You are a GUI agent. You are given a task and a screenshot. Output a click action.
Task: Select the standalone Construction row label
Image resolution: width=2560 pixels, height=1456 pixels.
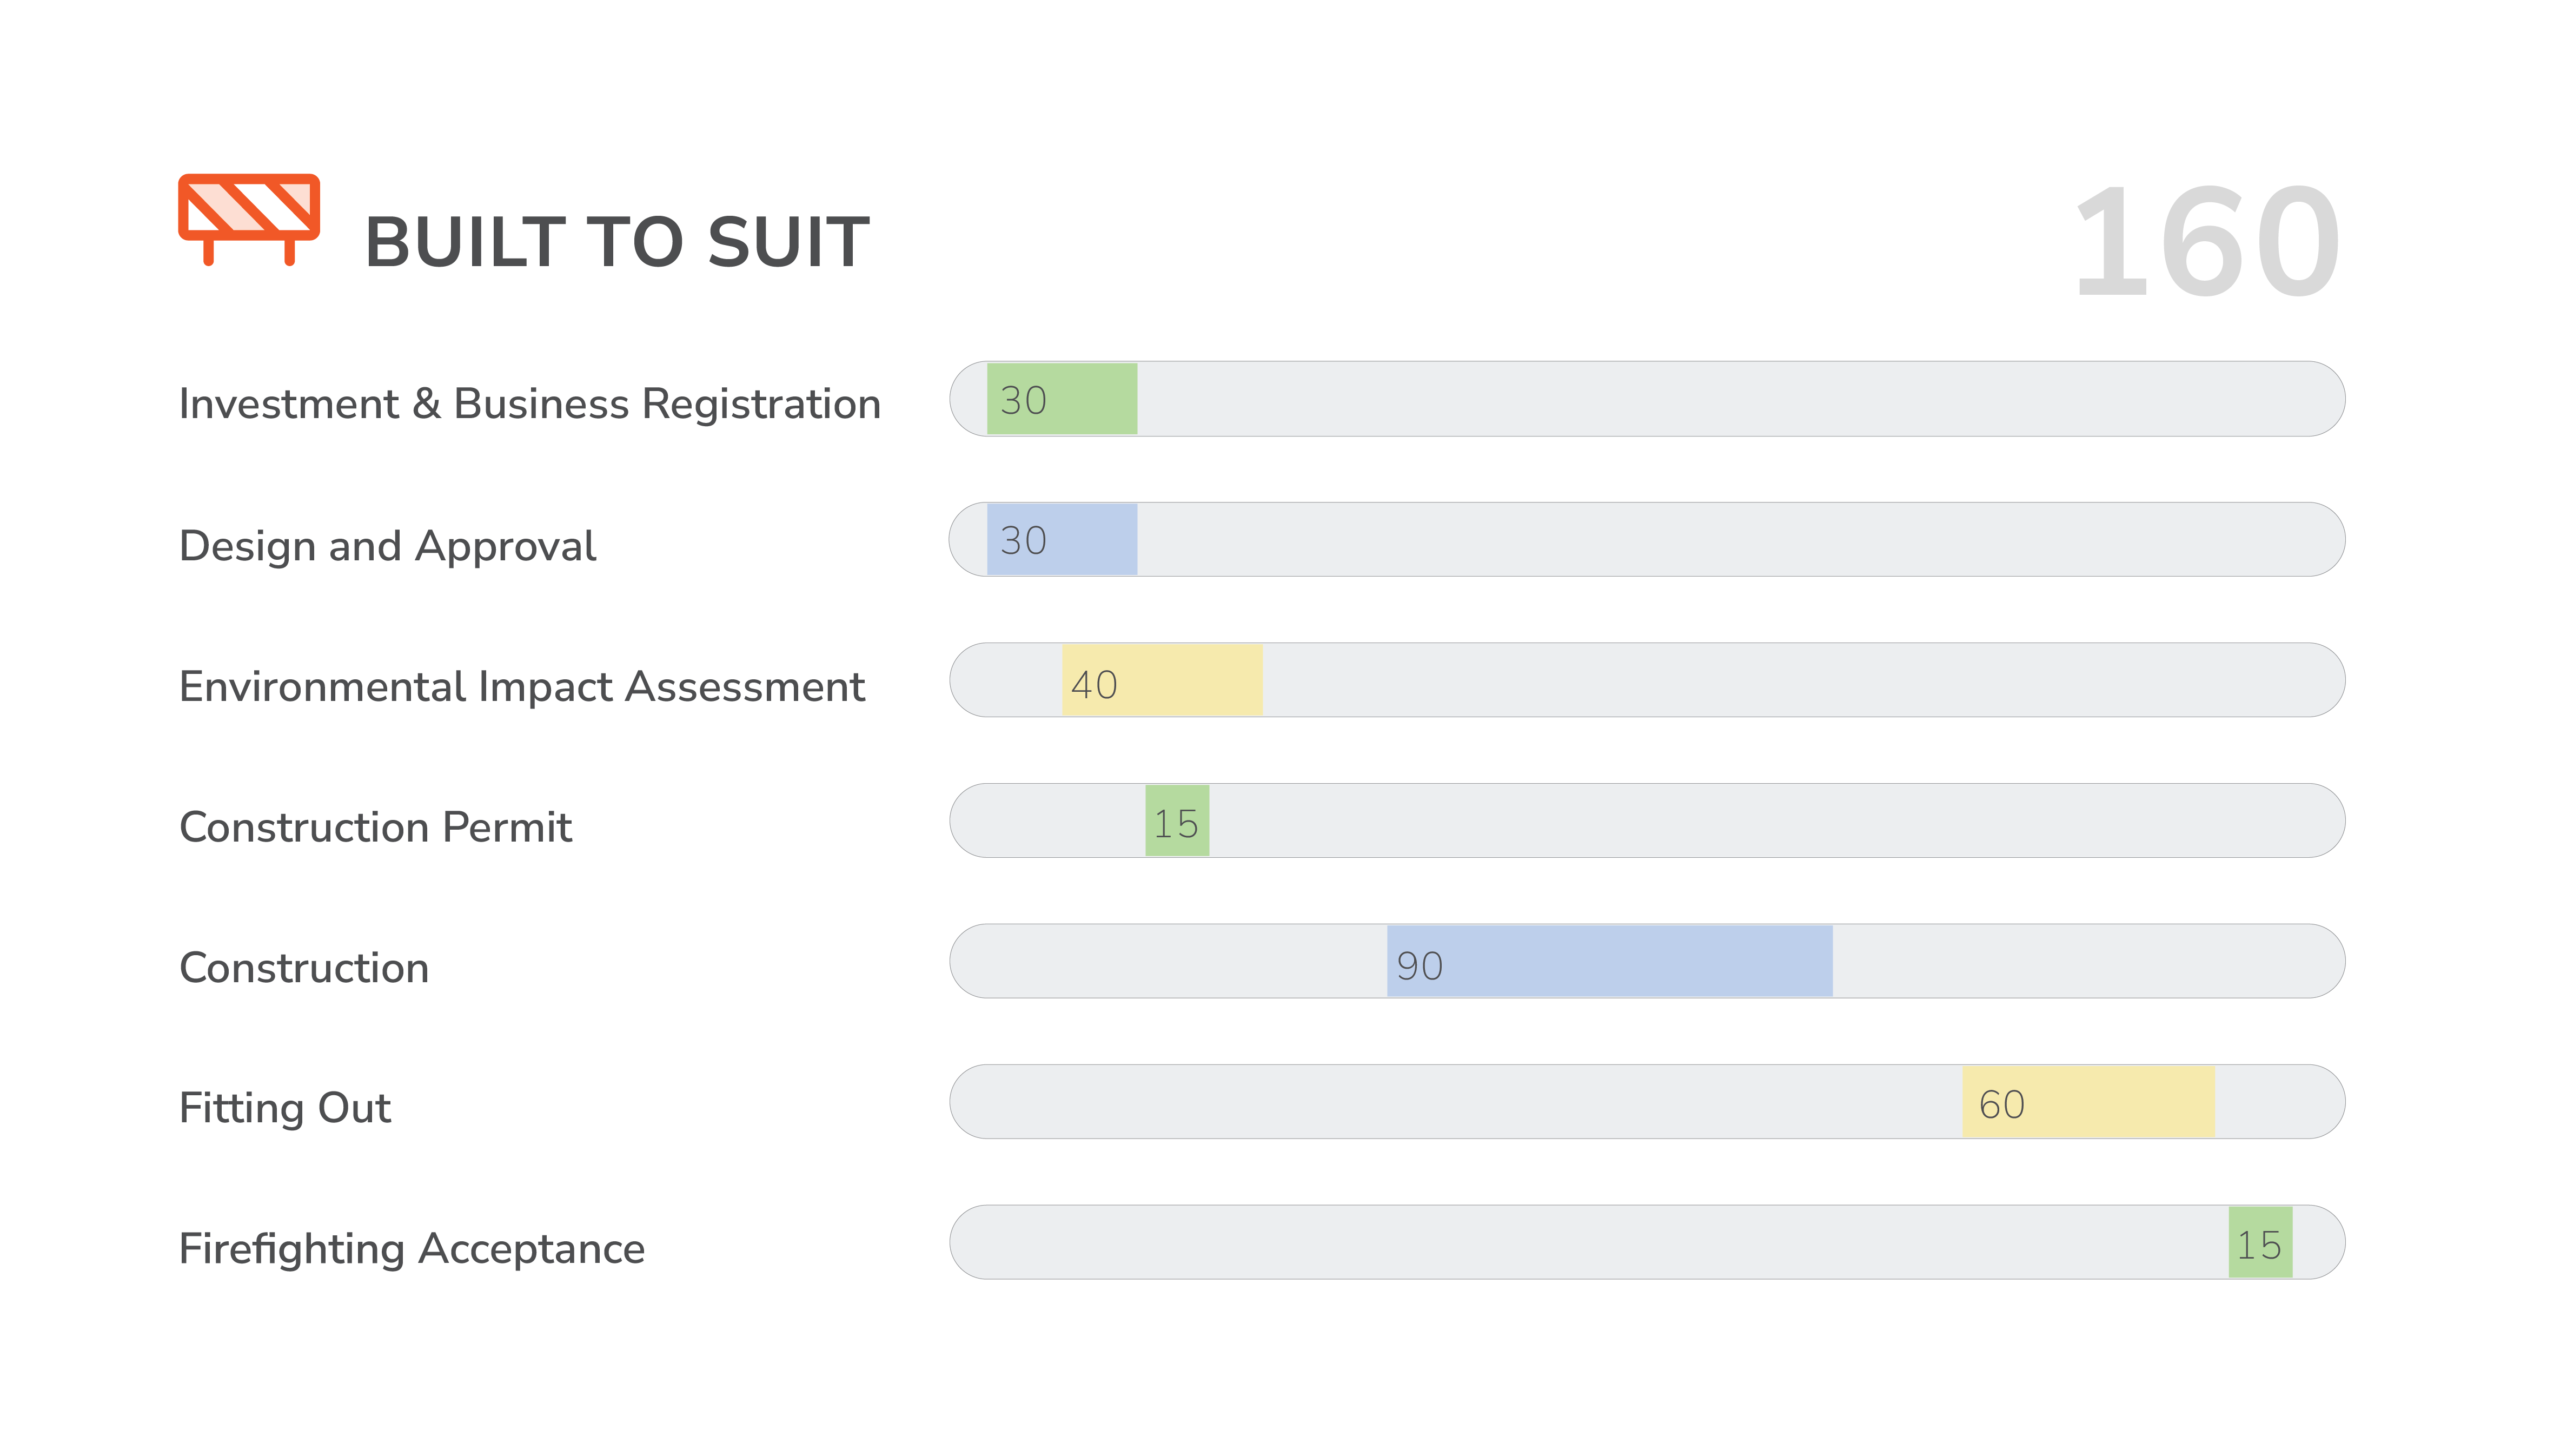pyautogui.click(x=304, y=968)
